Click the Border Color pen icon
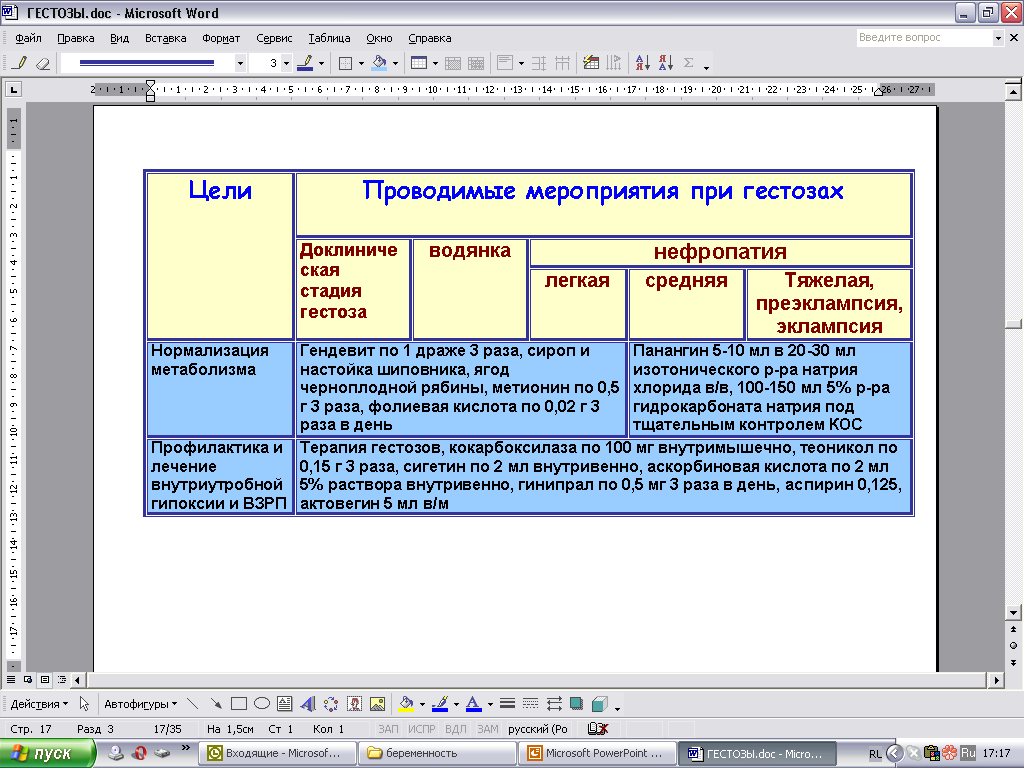This screenshot has height=768, width=1024. point(305,63)
